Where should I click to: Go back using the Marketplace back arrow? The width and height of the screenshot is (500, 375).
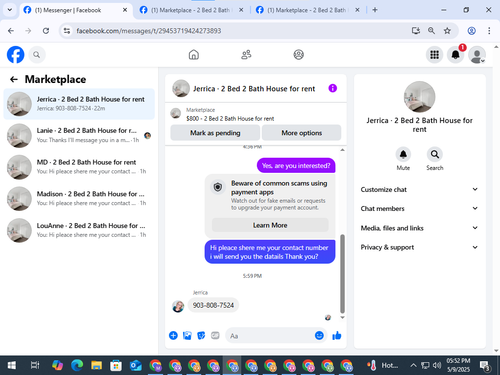(x=14, y=79)
